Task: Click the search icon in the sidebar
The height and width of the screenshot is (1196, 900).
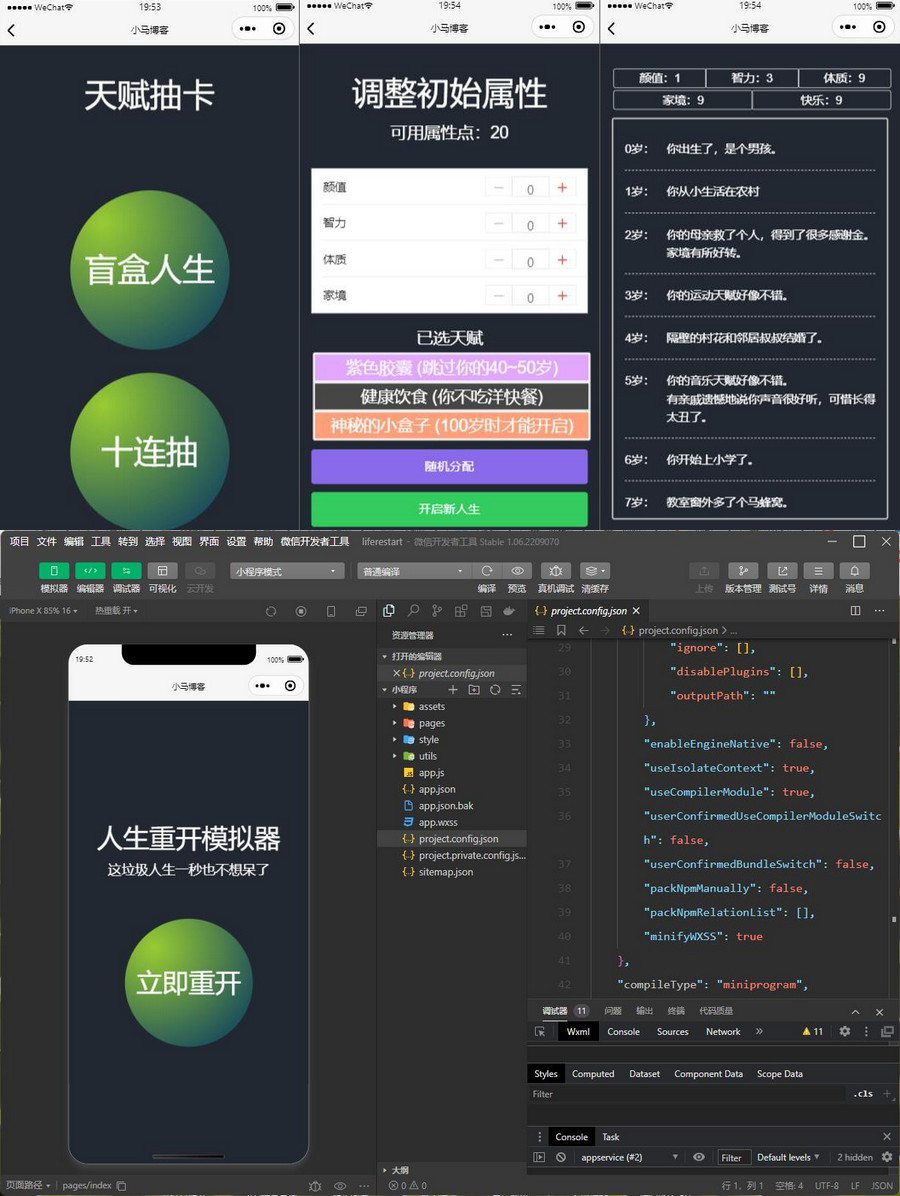Action: 413,611
